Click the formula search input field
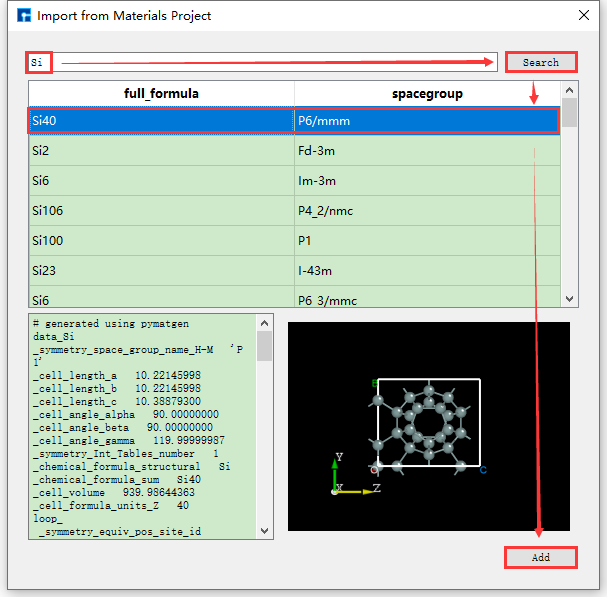Viewport: 607px width, 597px height. pos(260,62)
